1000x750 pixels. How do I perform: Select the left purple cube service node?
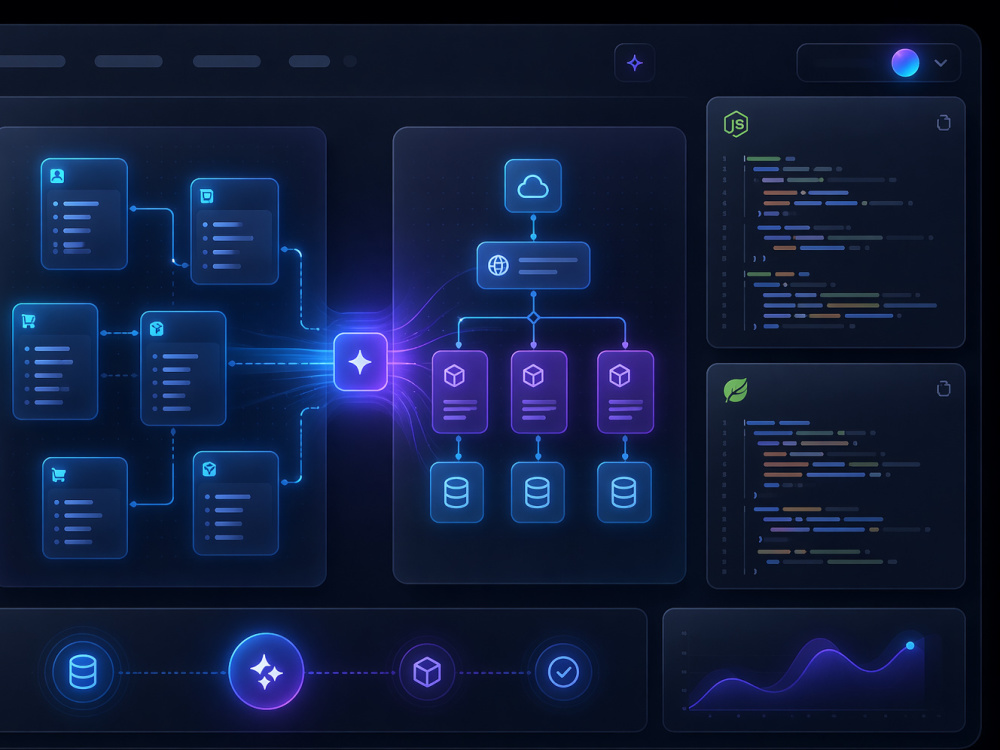click(x=460, y=392)
